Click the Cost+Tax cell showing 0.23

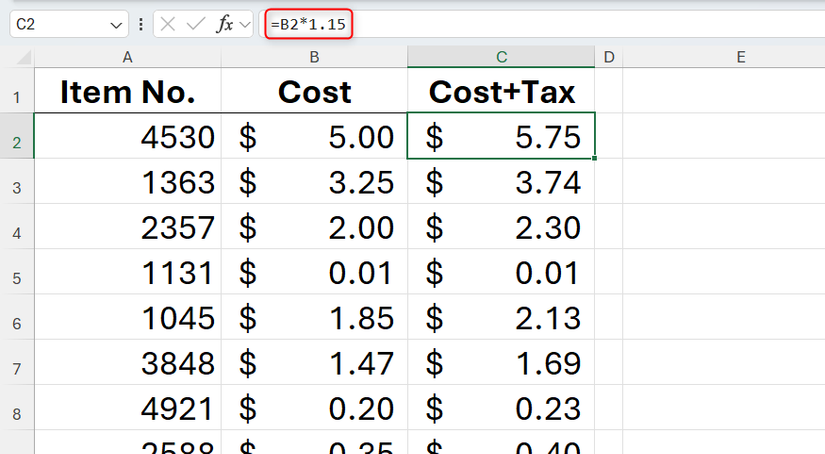tap(501, 407)
